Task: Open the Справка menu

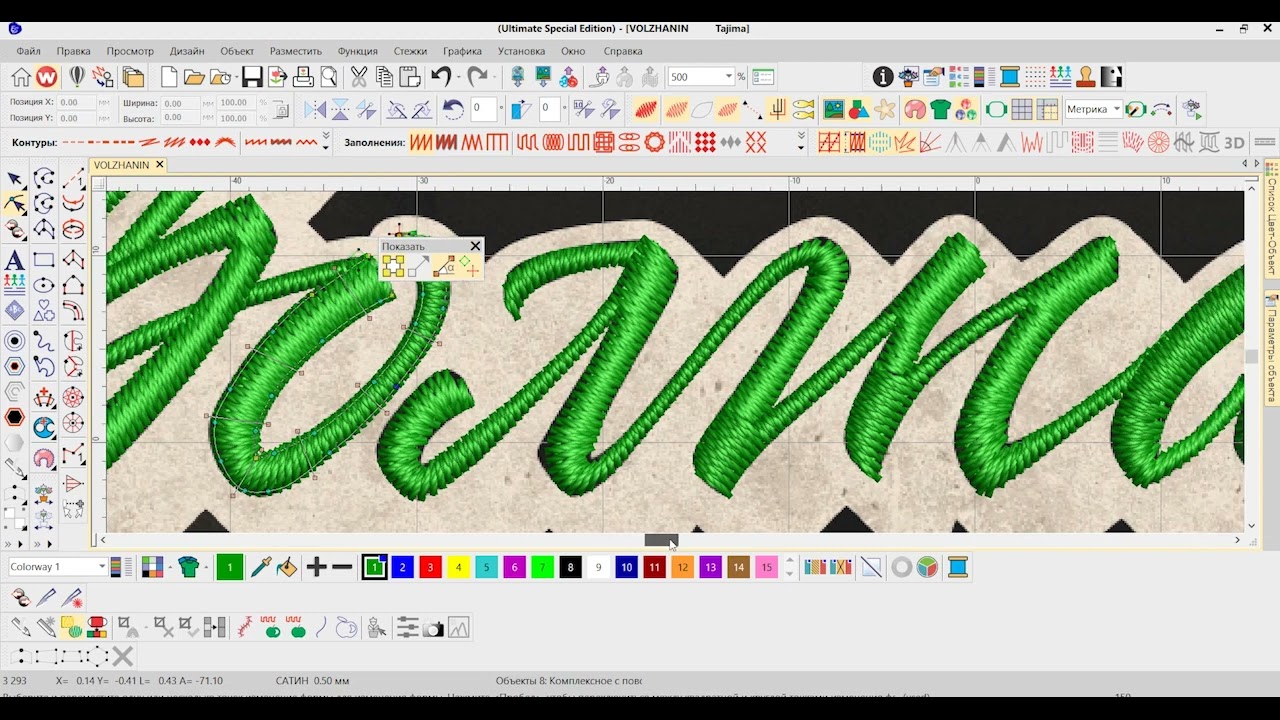Action: point(623,51)
